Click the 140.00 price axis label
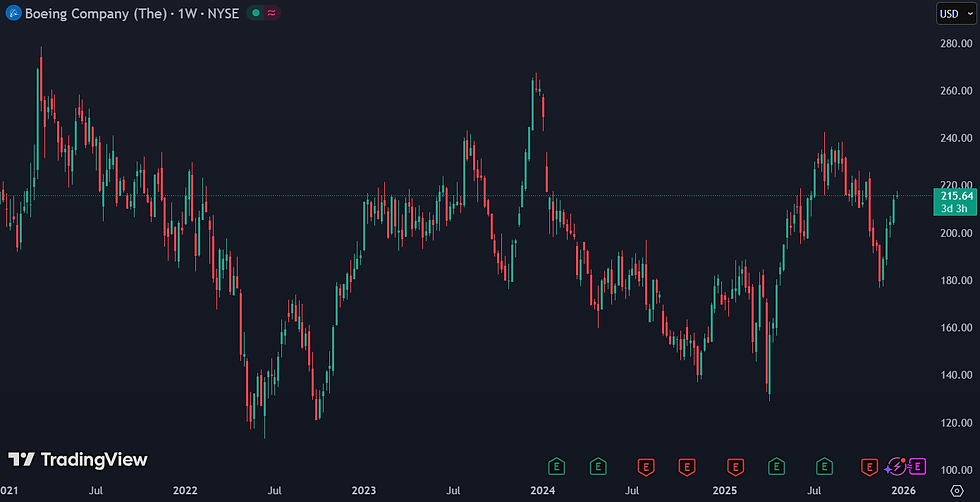Screen dimensions: 980x502 (957, 375)
